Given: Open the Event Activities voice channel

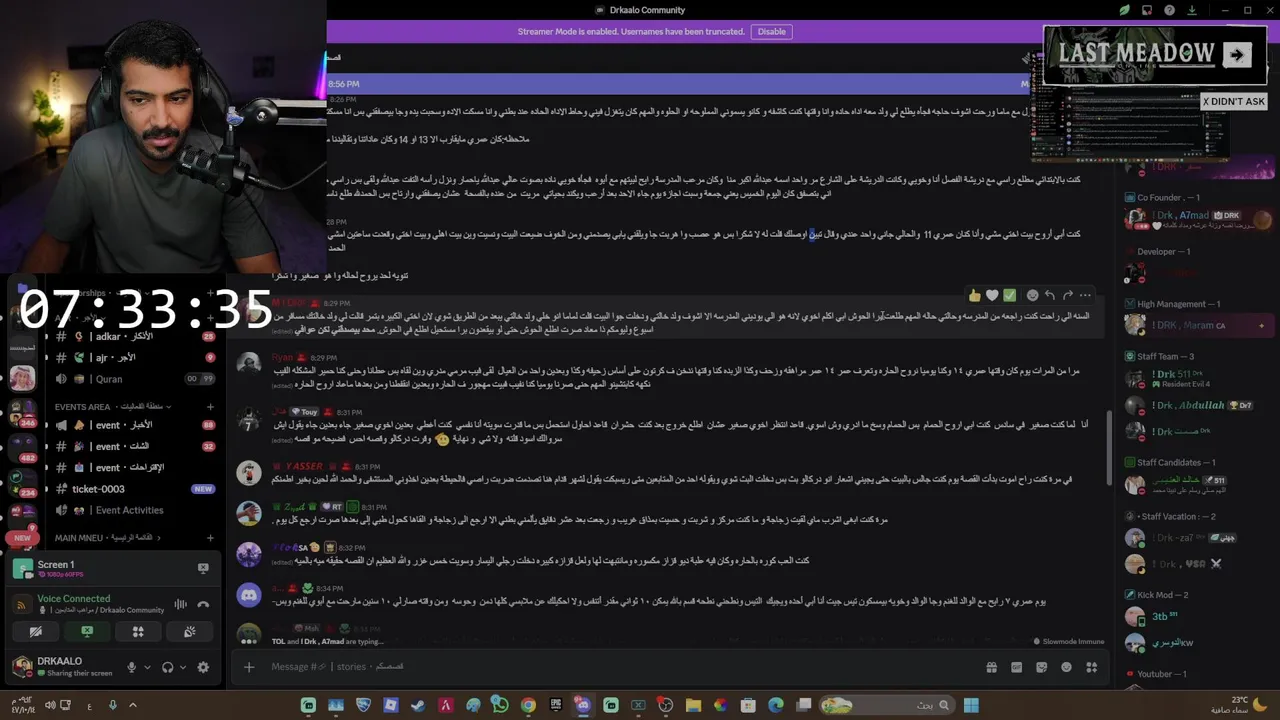Looking at the screenshot, I should [x=135, y=510].
